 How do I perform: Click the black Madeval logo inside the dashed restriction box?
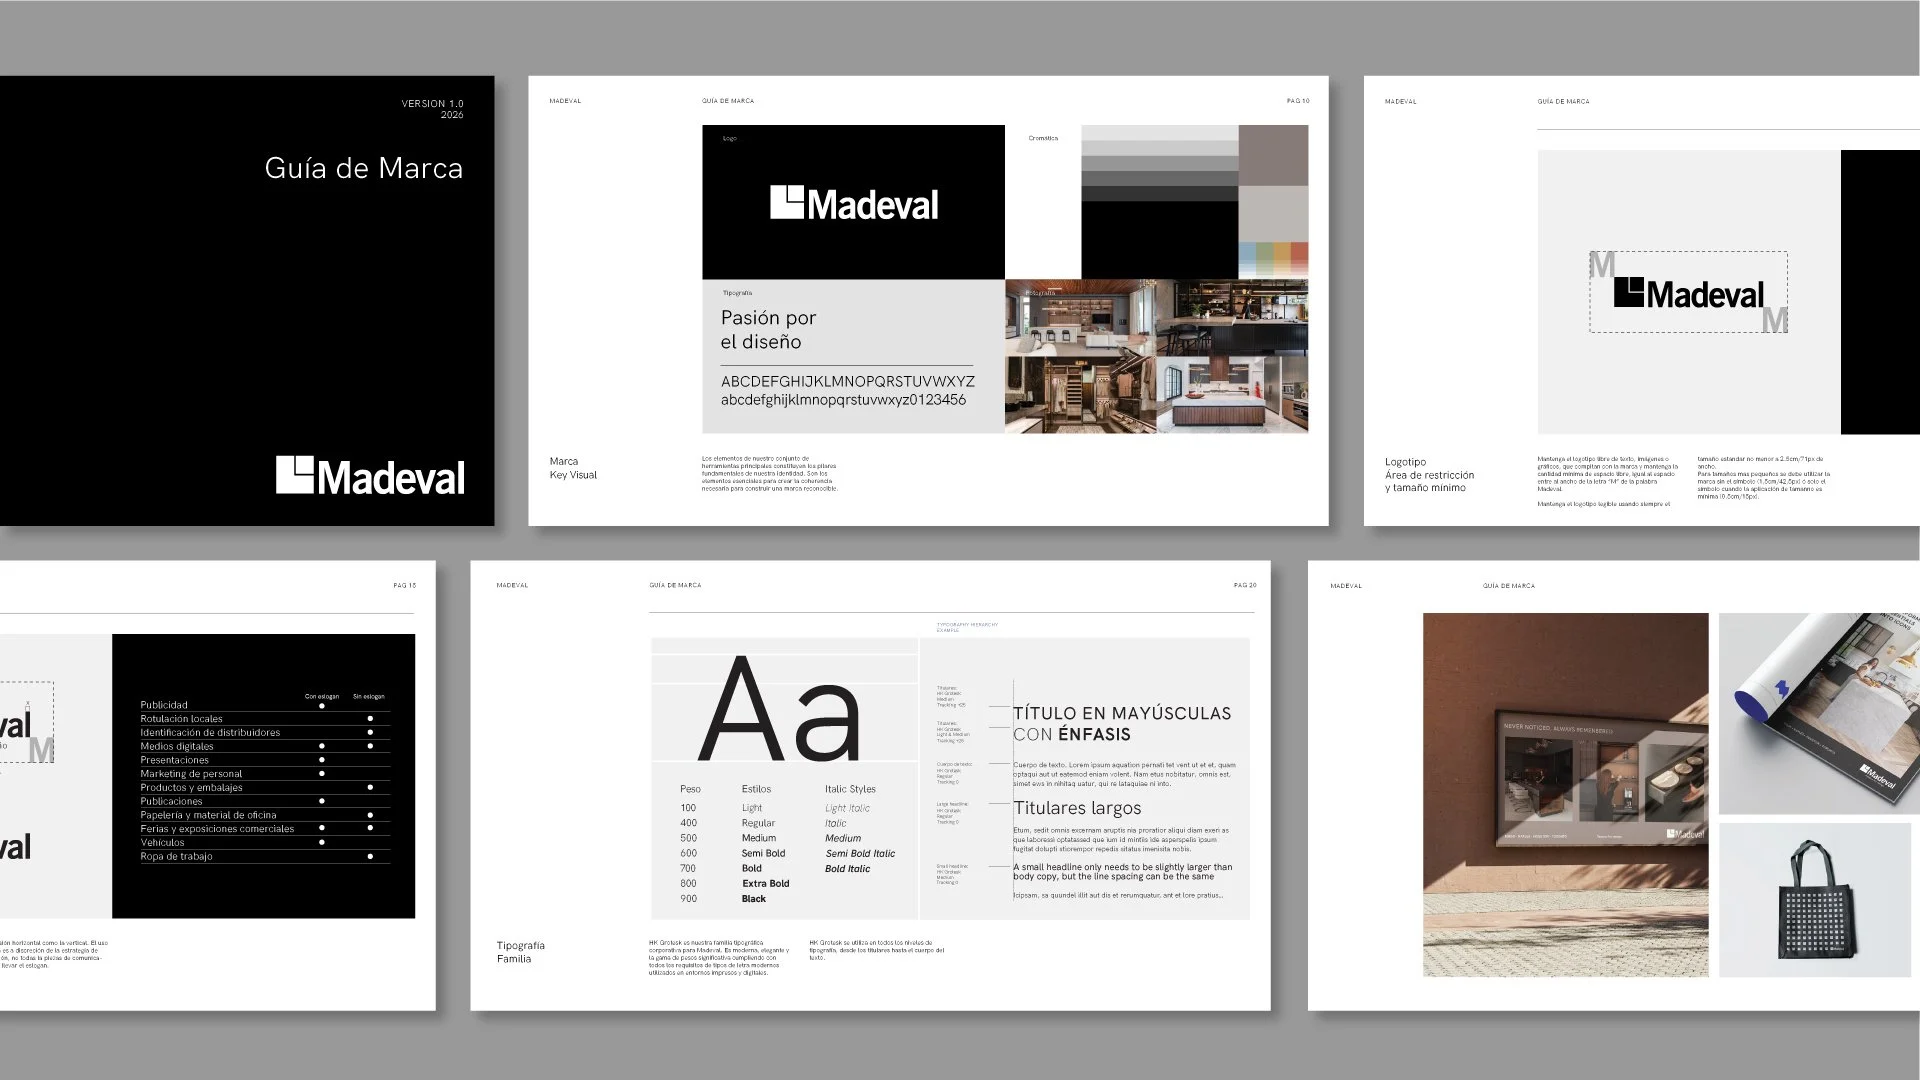(1689, 293)
